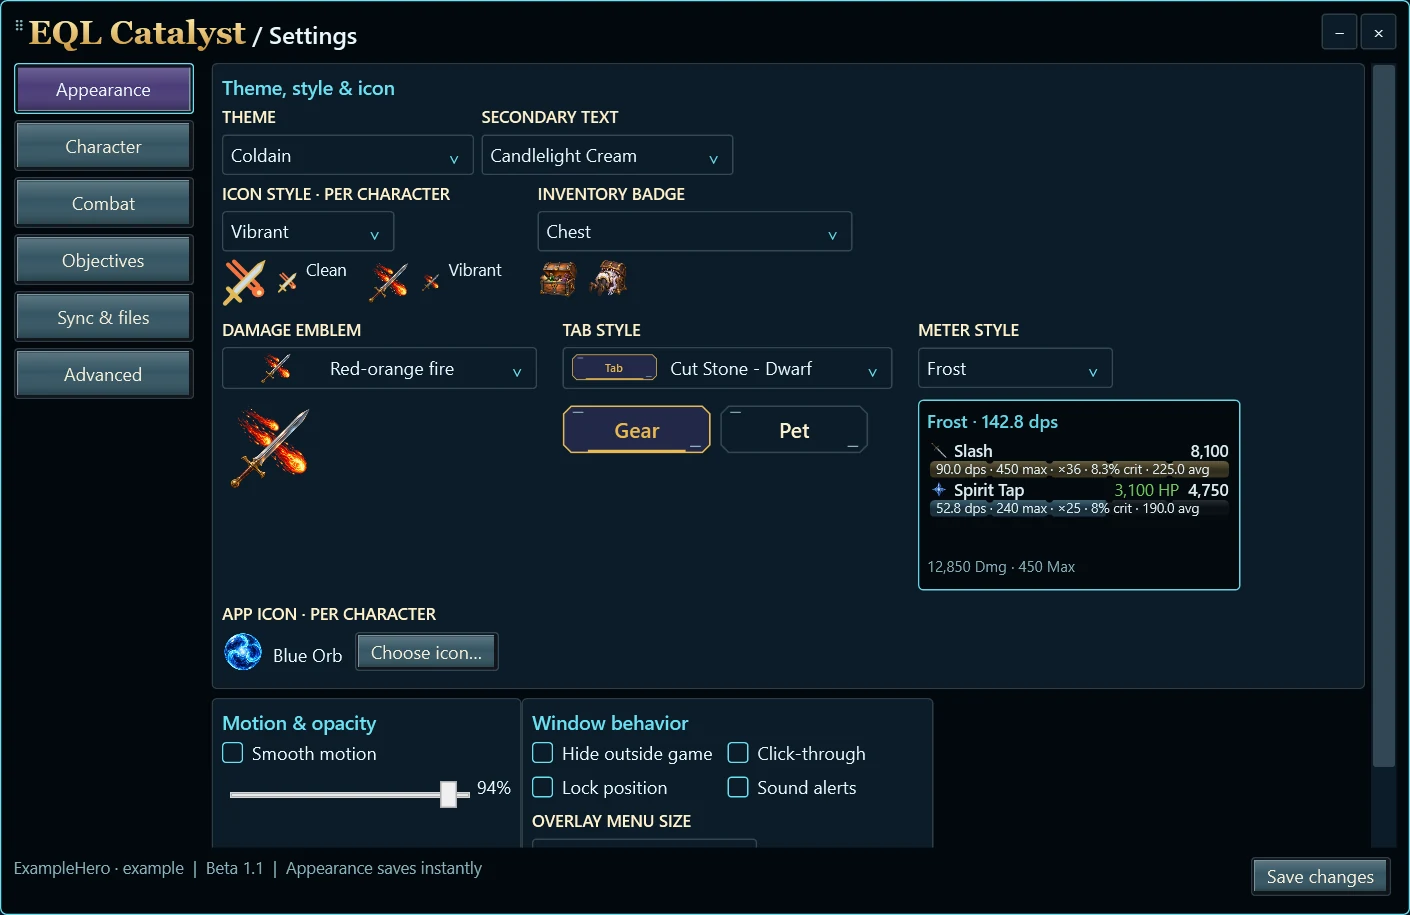Enable the Click-through checkbox
The image size is (1410, 915).
click(737, 753)
